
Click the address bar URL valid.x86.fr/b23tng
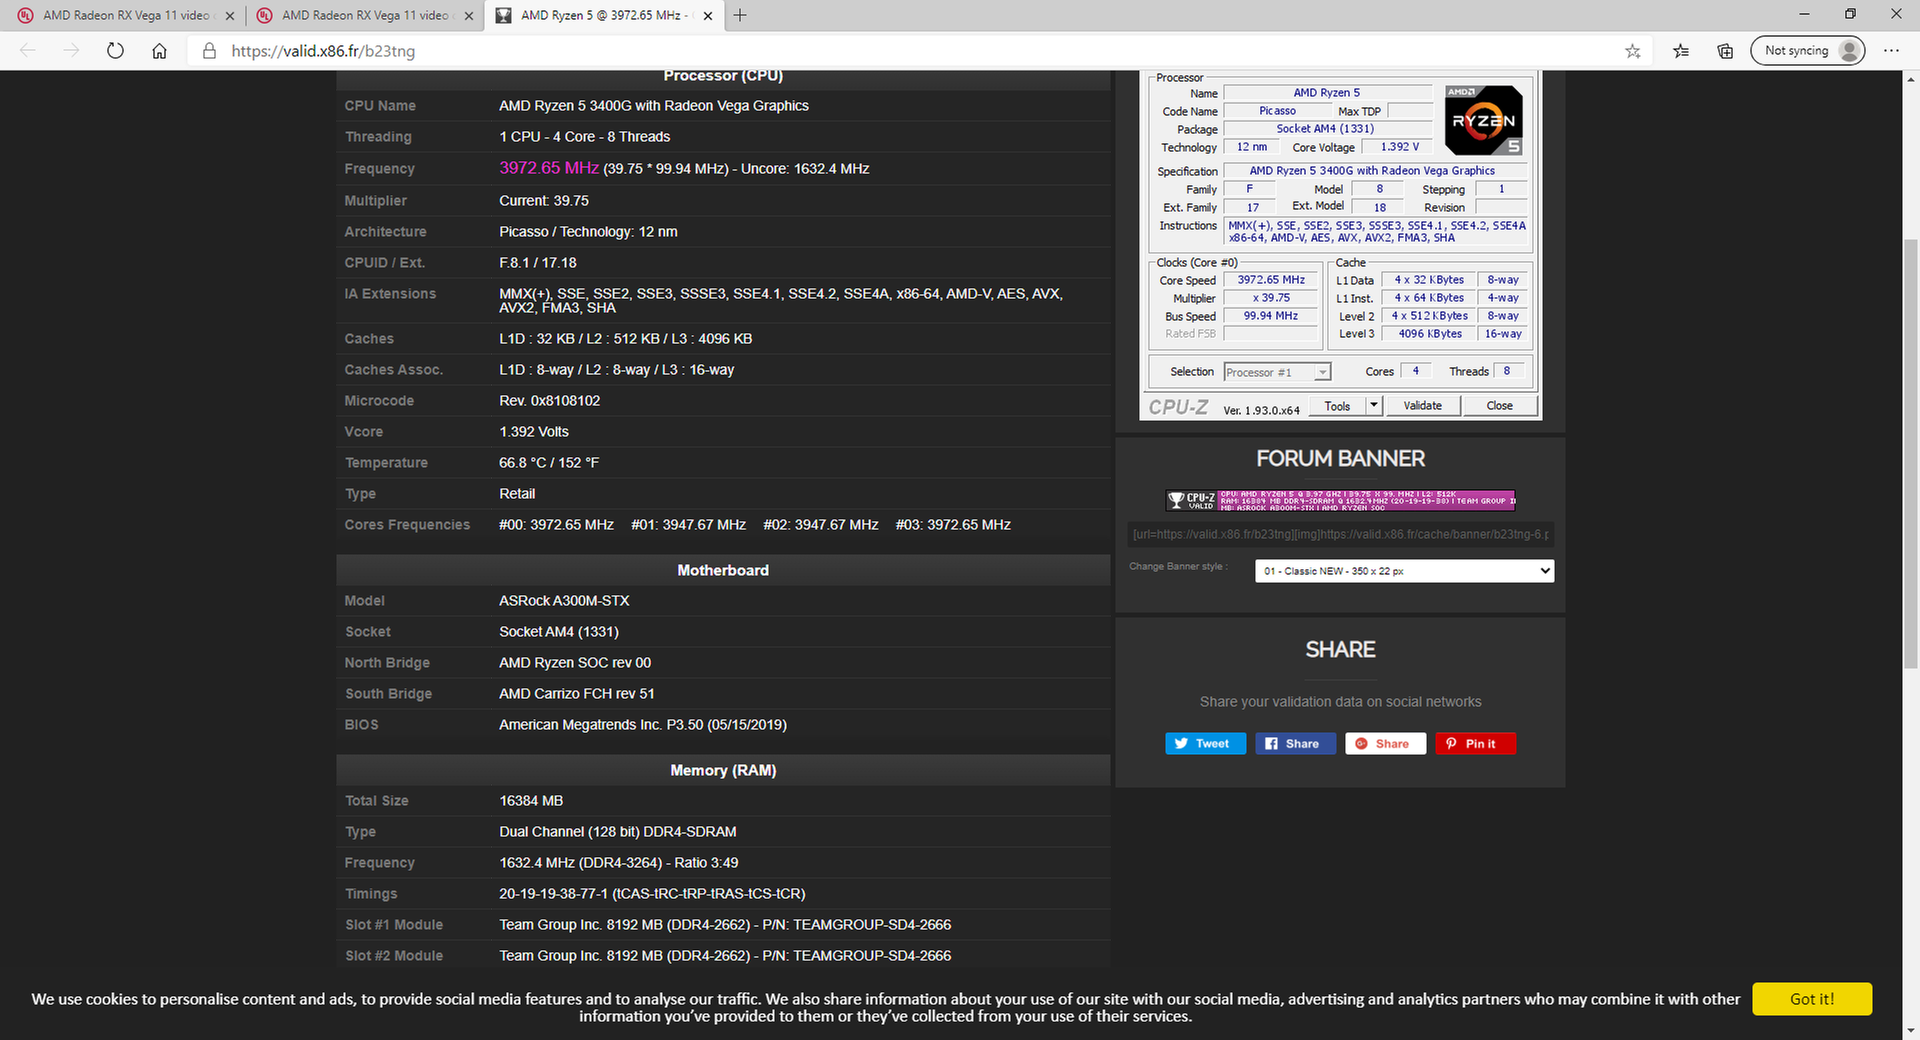click(323, 51)
